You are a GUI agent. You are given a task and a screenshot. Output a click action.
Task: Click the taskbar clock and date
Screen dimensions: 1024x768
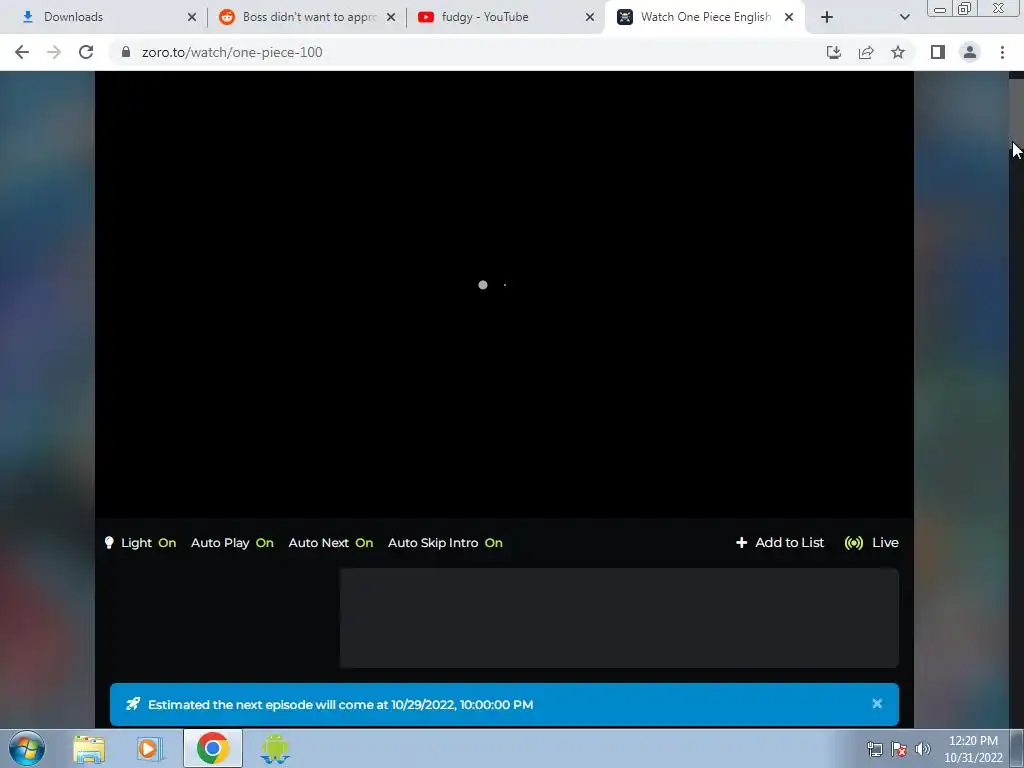(973, 749)
